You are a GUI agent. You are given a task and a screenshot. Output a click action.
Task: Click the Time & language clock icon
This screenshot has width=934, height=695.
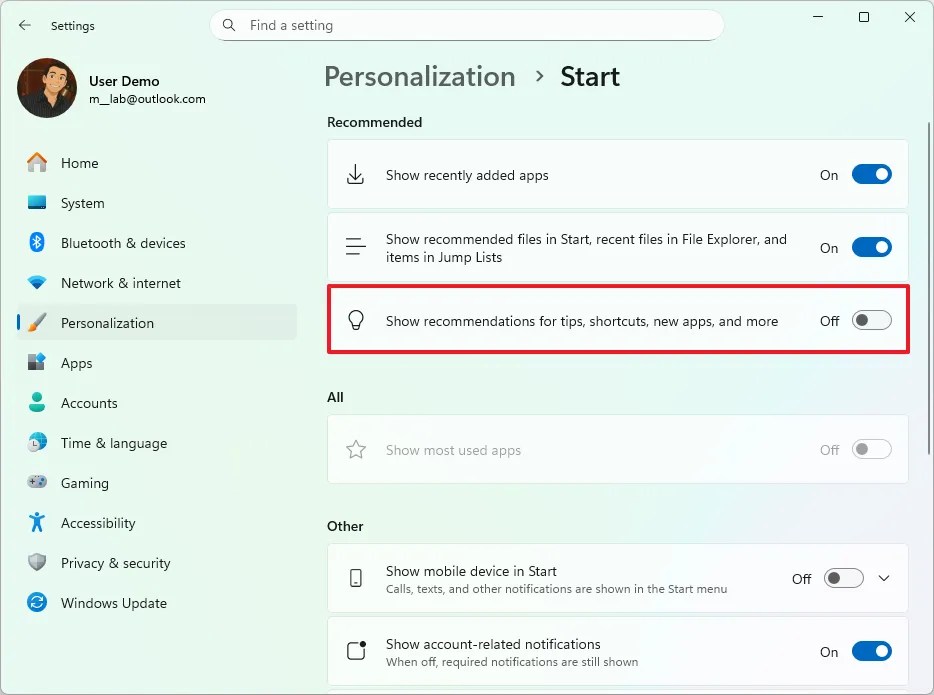click(x=37, y=443)
